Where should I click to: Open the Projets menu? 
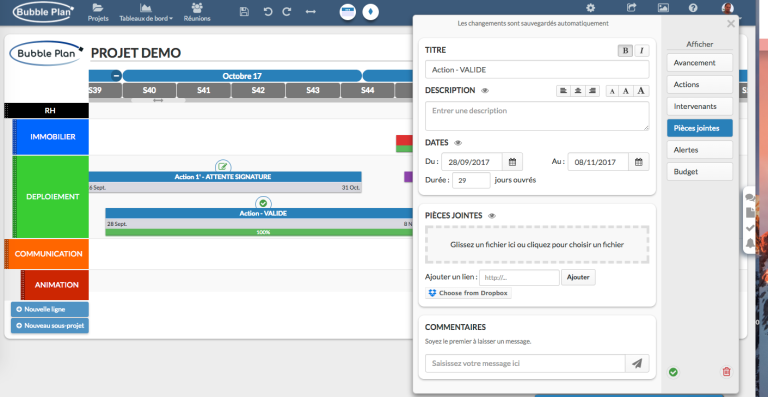tap(98, 12)
